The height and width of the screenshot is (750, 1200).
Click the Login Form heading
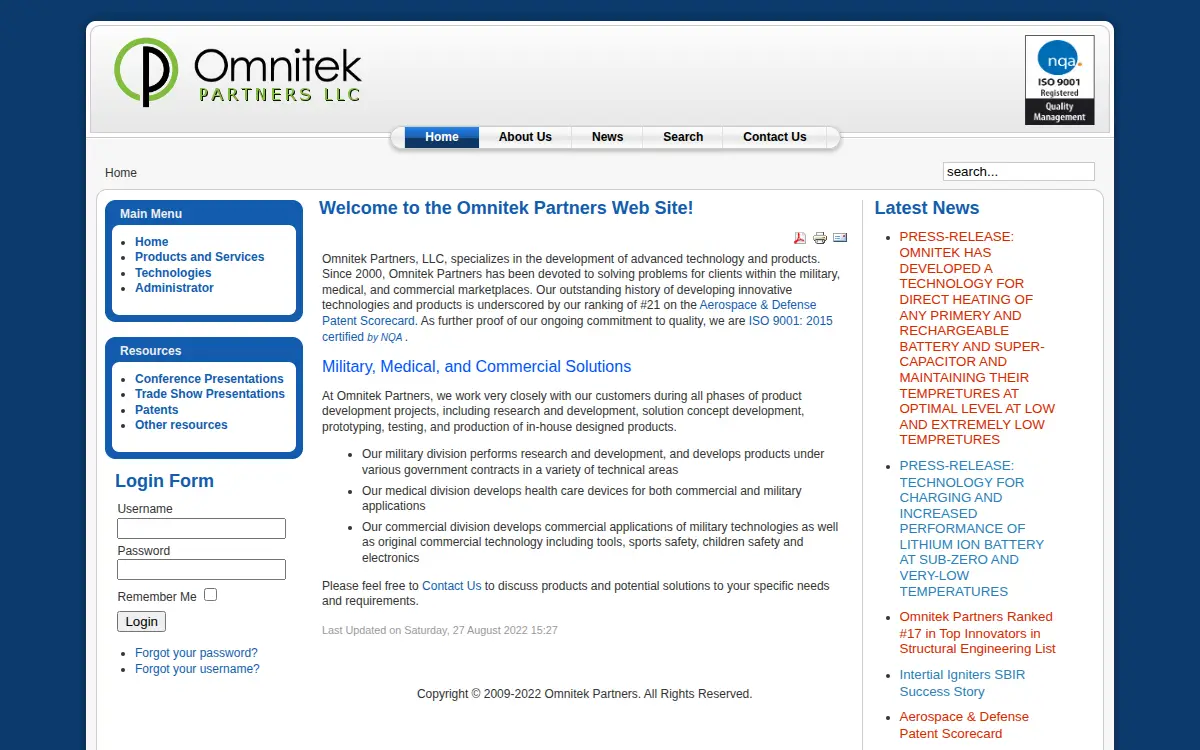click(x=164, y=481)
